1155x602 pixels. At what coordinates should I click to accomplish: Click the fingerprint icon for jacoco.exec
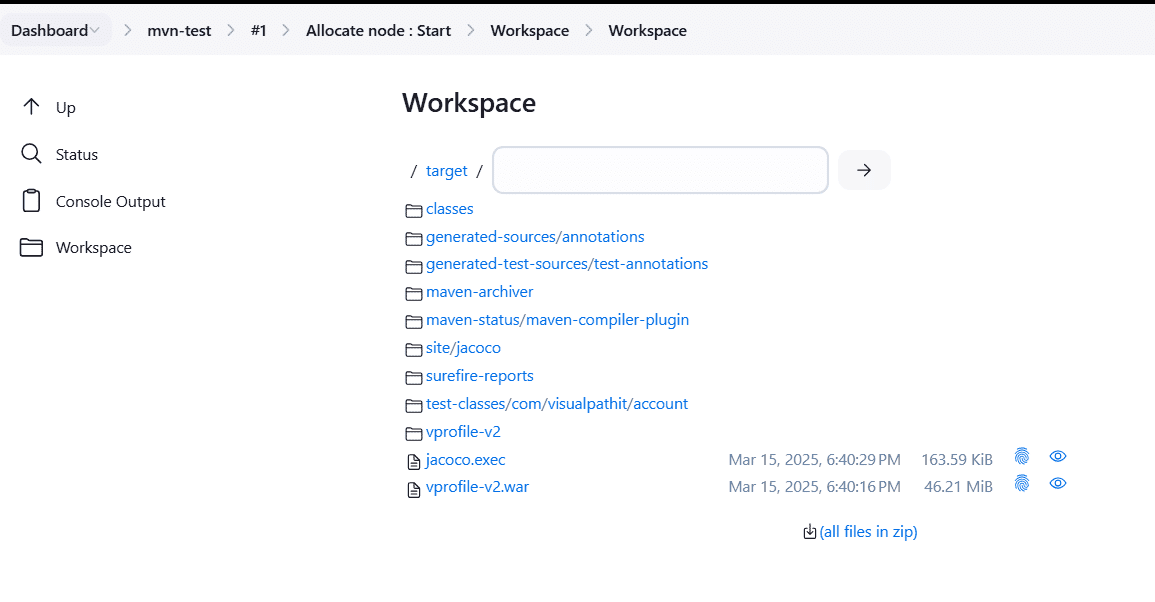point(1021,456)
